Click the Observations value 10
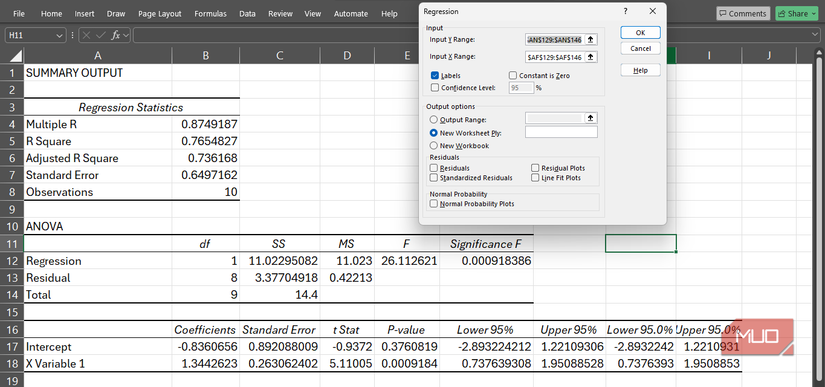This screenshot has height=387, width=825. [x=206, y=192]
